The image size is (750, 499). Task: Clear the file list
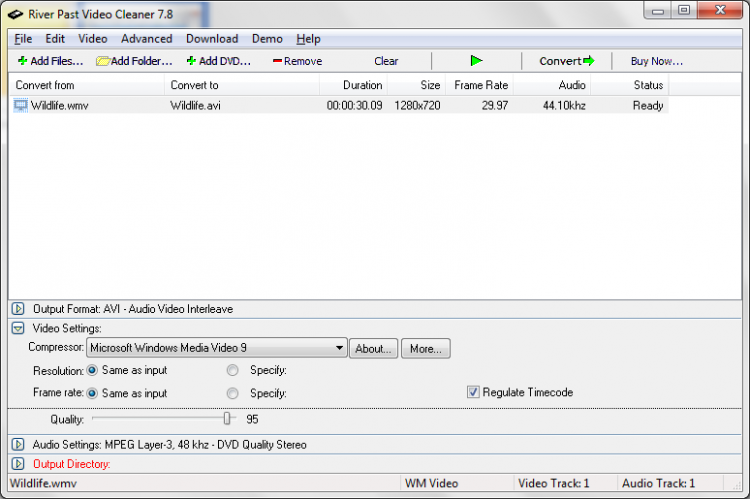click(x=386, y=61)
